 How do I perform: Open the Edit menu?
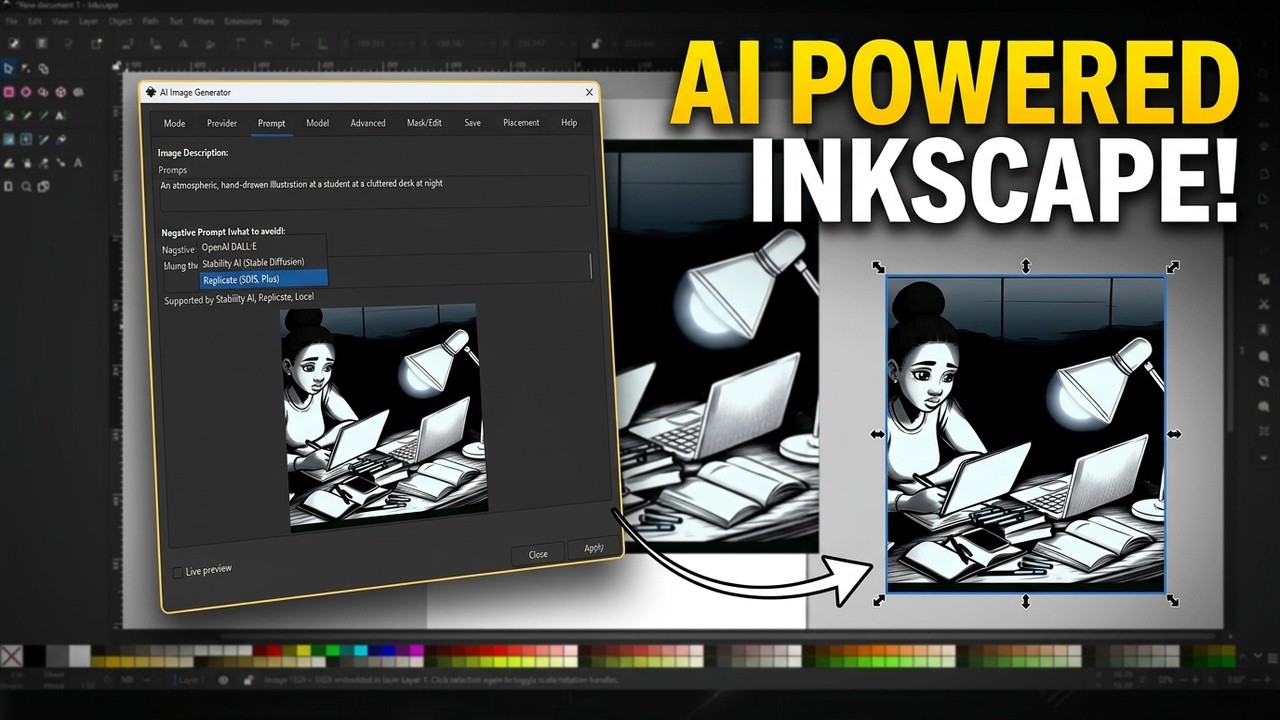click(x=35, y=20)
